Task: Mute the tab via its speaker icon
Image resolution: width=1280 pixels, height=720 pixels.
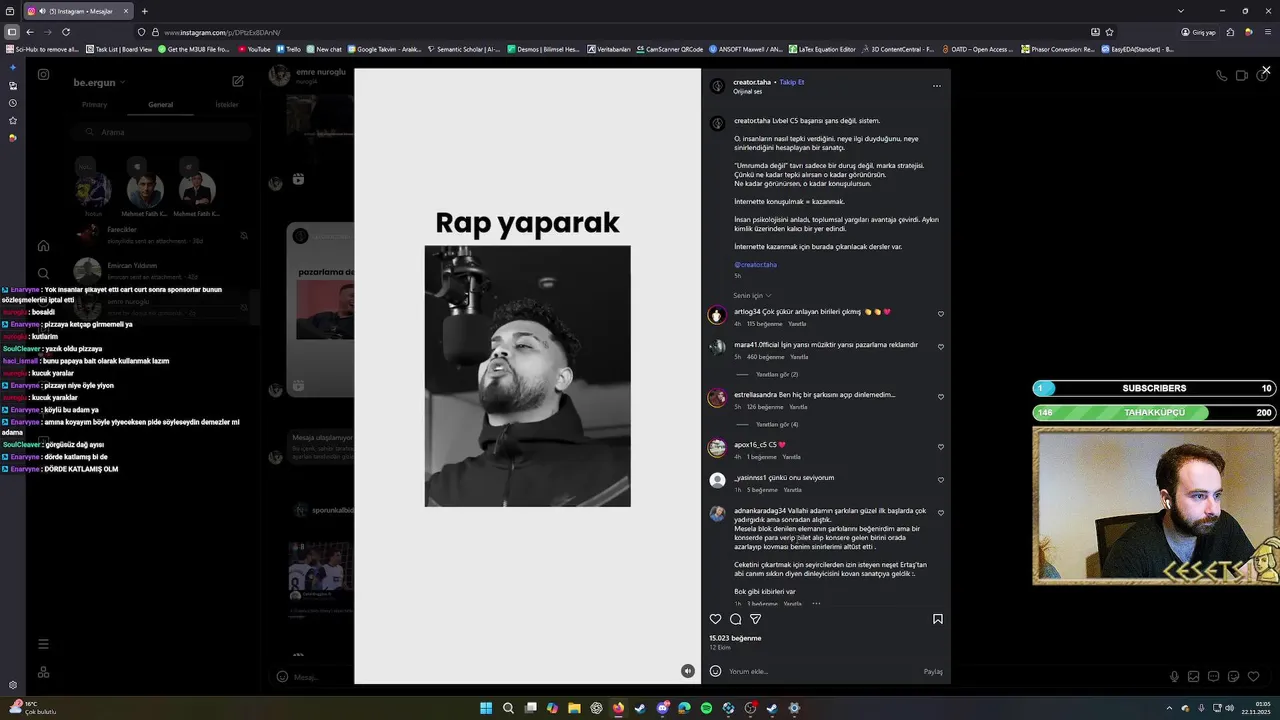Action: coord(42,11)
